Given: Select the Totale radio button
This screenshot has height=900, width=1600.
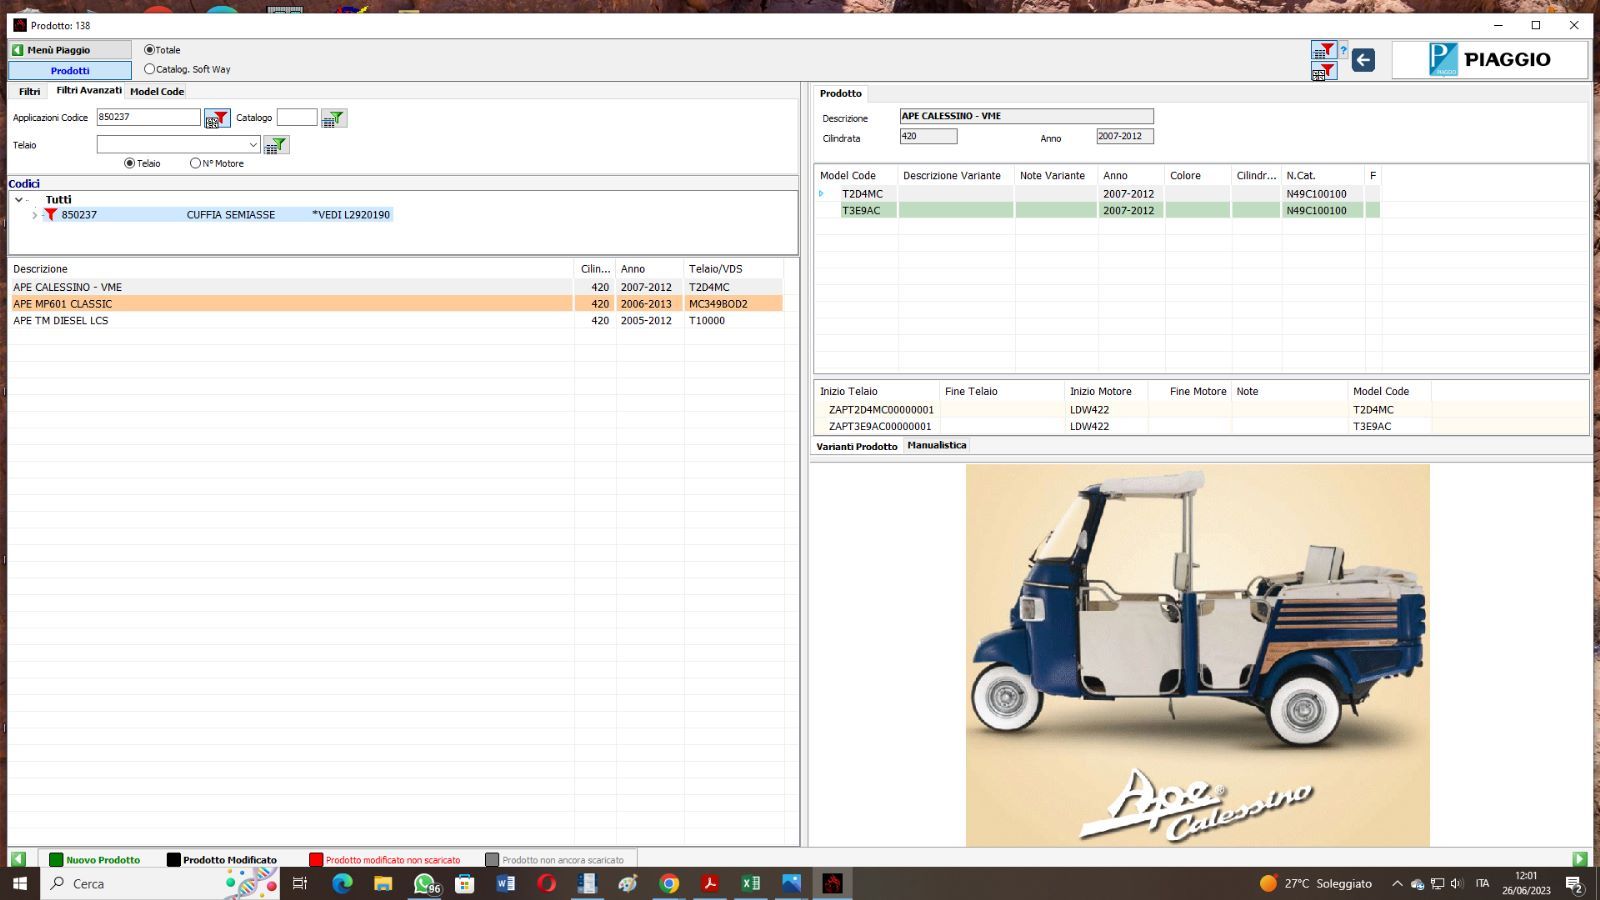Looking at the screenshot, I should pyautogui.click(x=150, y=50).
